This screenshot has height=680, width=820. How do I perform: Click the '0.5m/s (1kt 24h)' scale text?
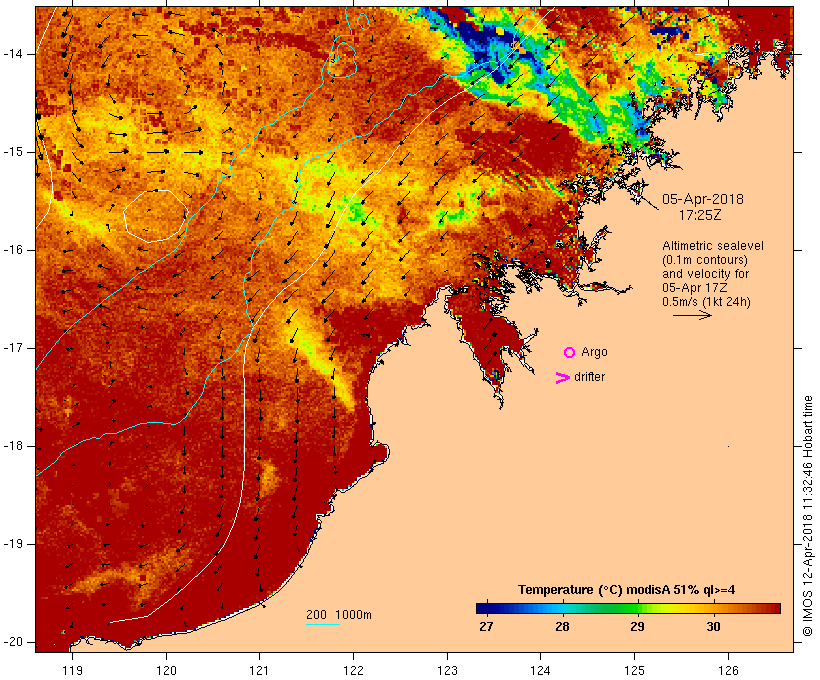706,302
